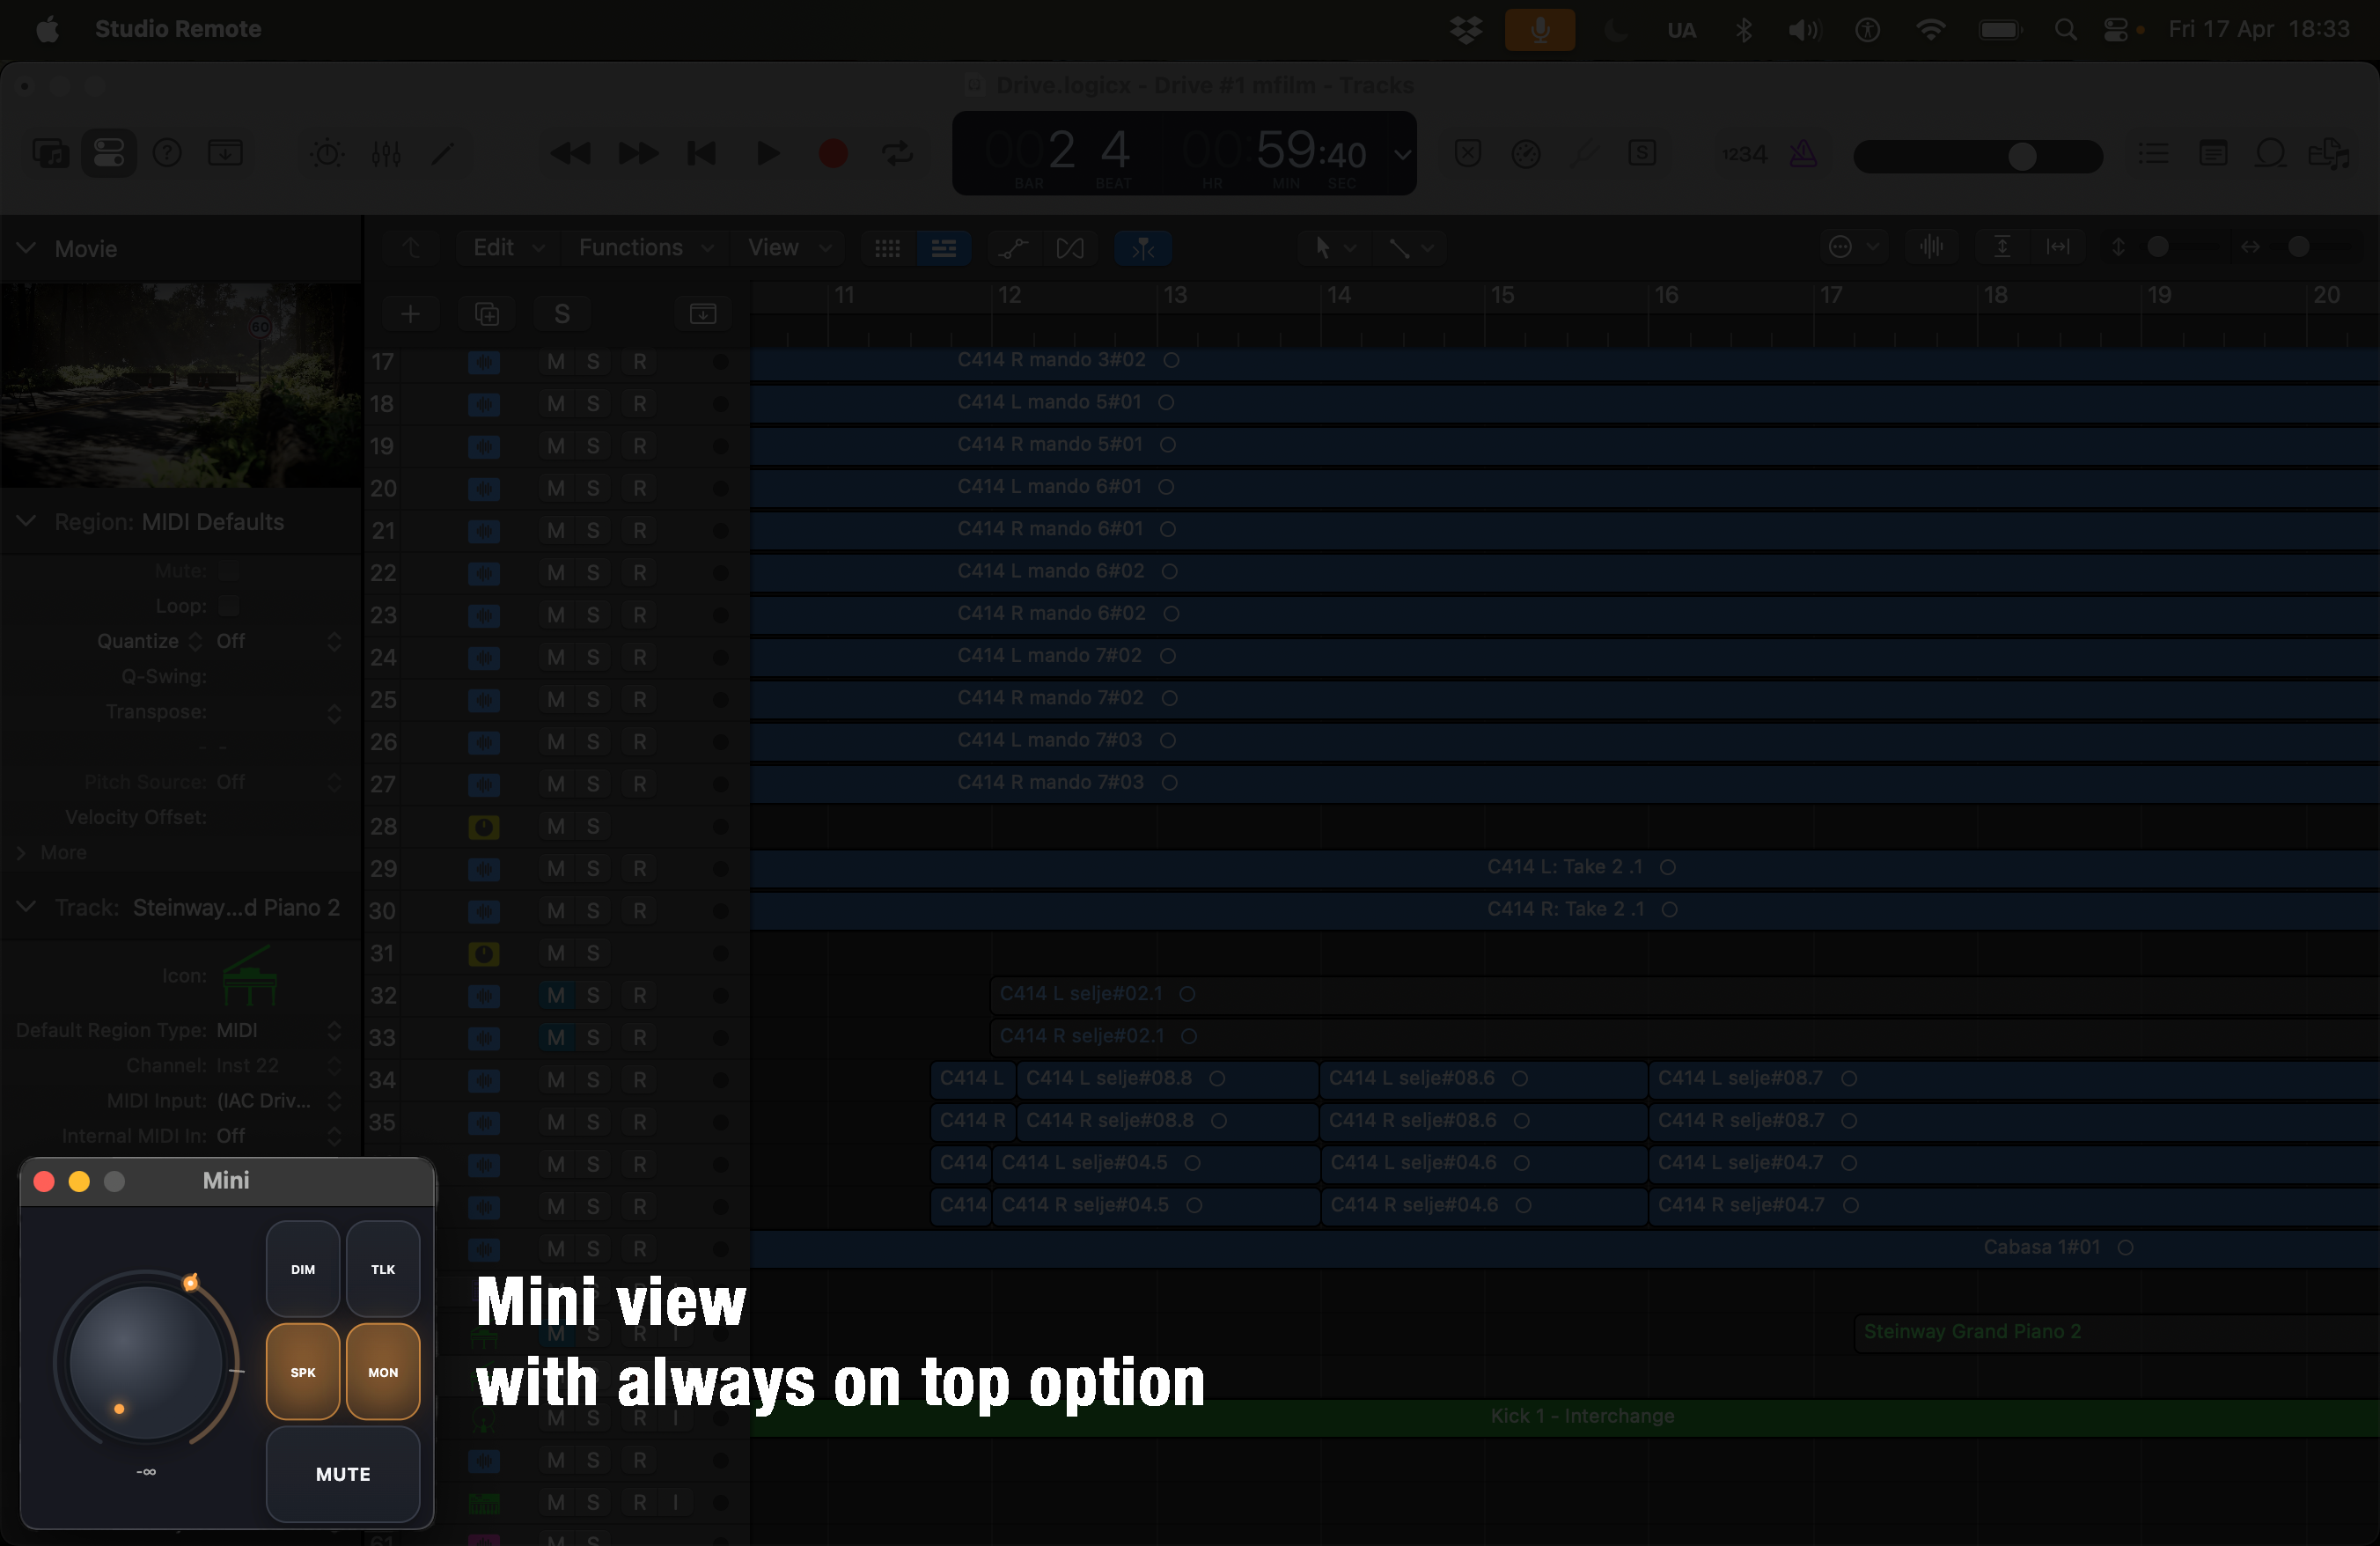The image size is (2380, 1546).
Task: Open the Quantize dropdown currently set to Off
Action: pyautogui.click(x=232, y=641)
